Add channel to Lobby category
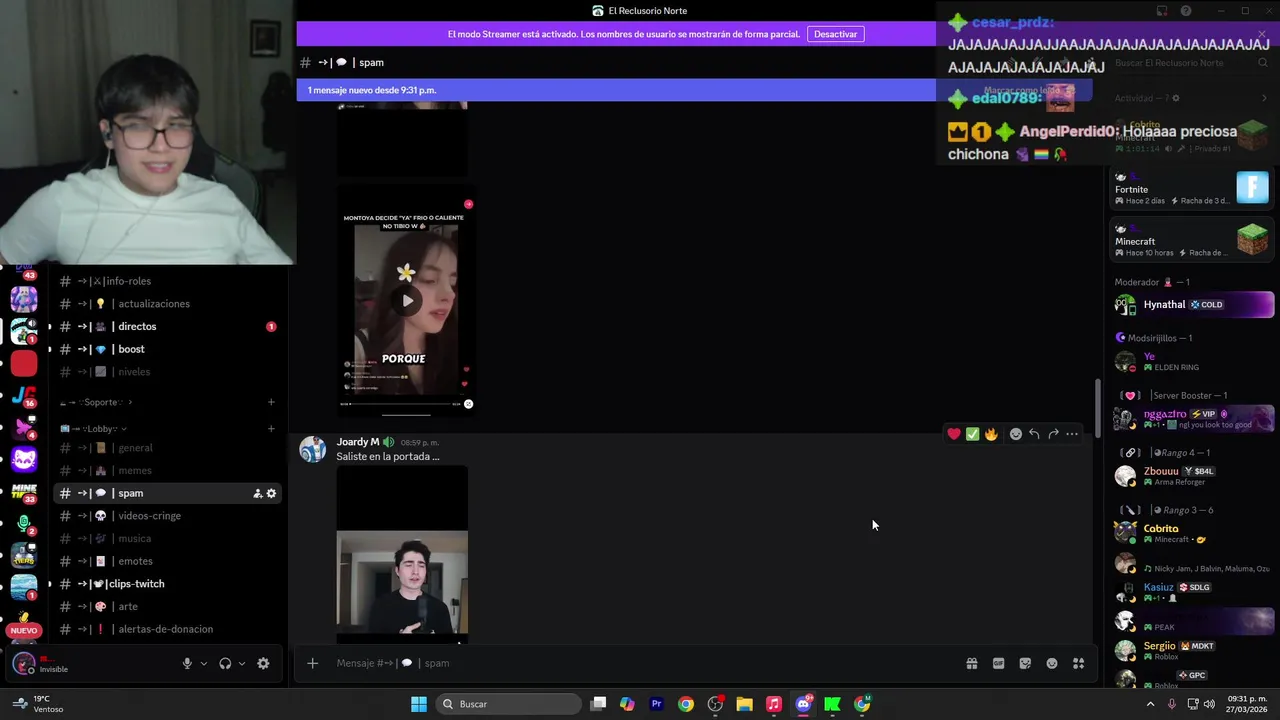Viewport: 1280px width, 720px height. pos(271,429)
